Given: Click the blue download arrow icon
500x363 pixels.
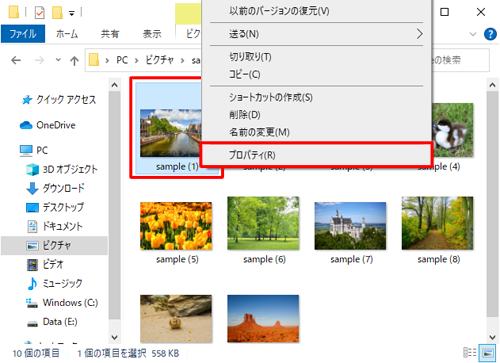Looking at the screenshot, I should pyautogui.click(x=32, y=188).
